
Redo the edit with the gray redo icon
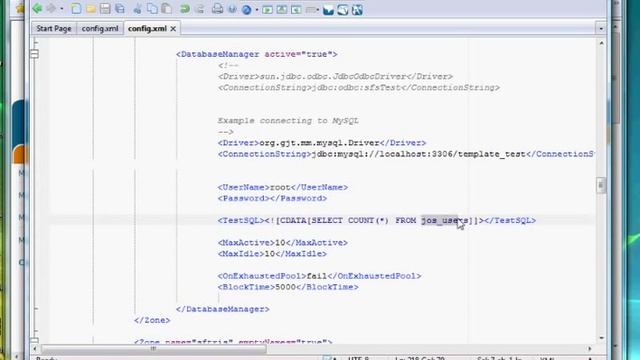(x=200, y=9)
